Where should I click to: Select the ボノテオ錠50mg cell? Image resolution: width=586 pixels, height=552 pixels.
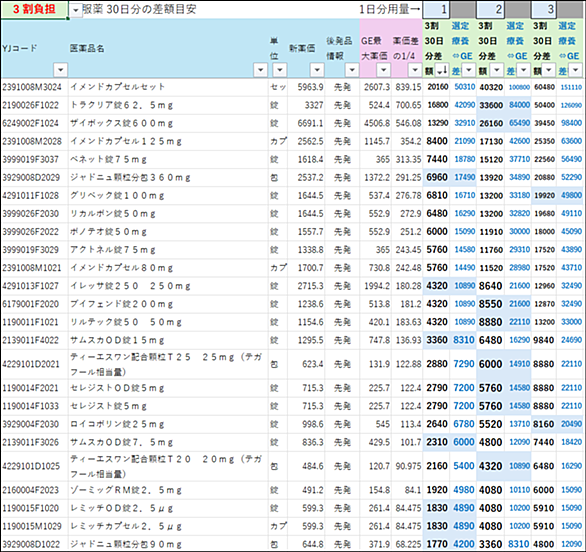pos(168,232)
